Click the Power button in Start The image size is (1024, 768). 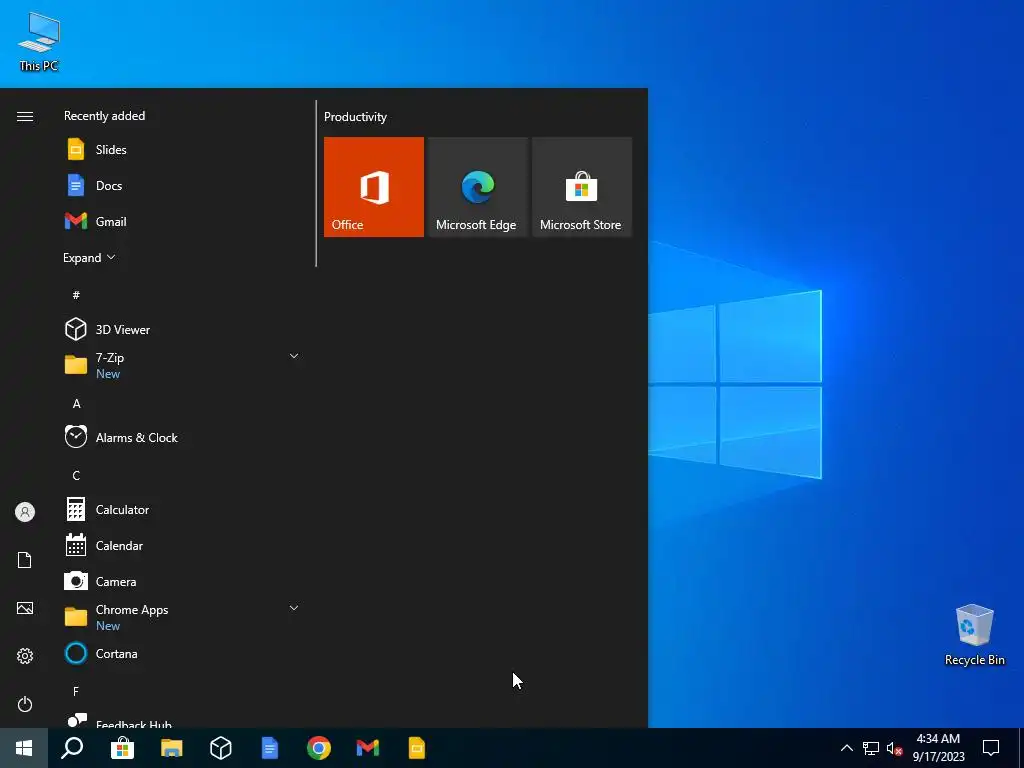(x=25, y=704)
